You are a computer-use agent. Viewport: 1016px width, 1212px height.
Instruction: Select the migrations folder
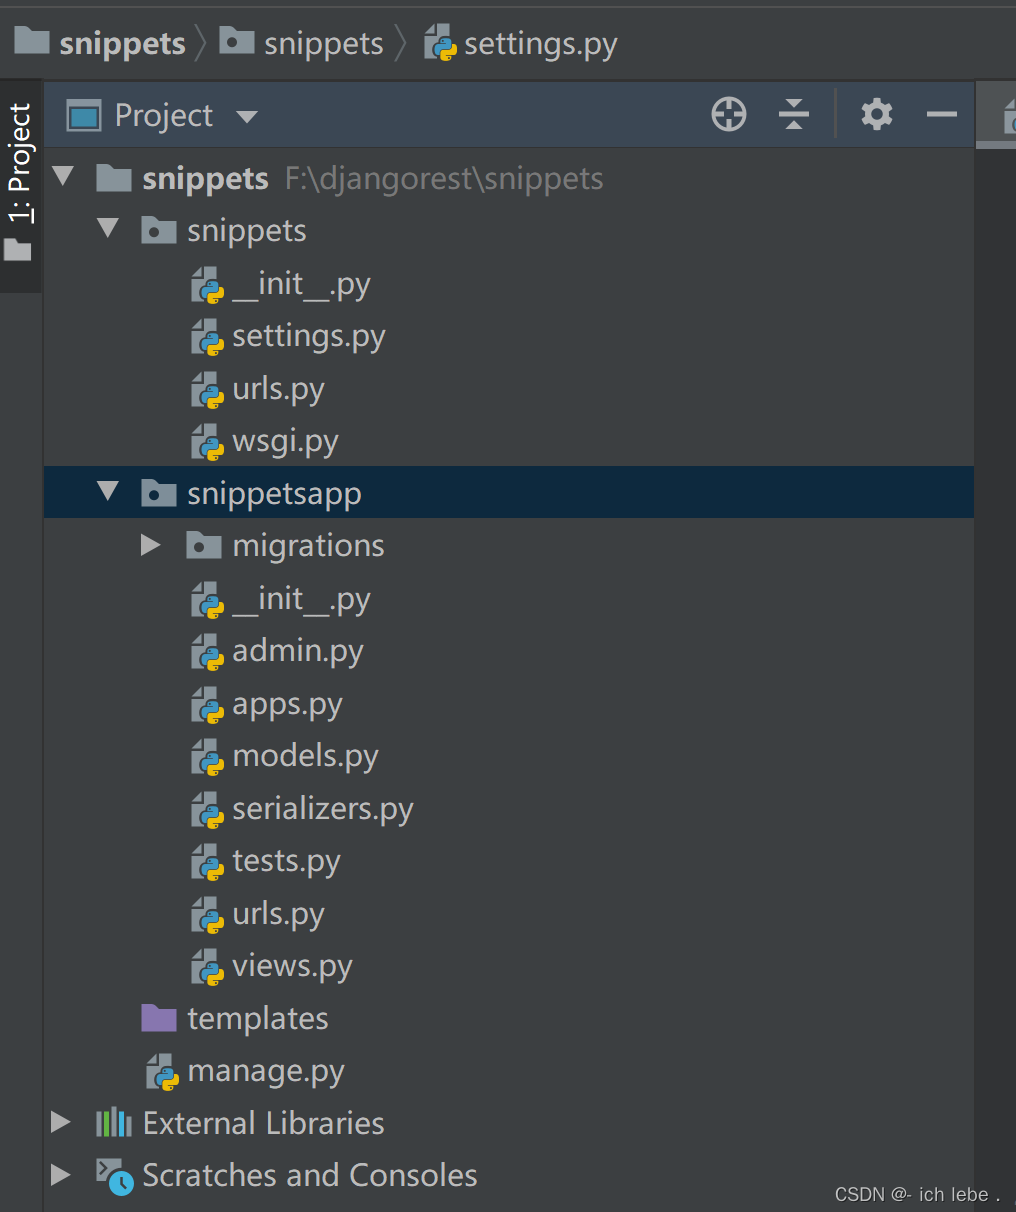point(509,546)
